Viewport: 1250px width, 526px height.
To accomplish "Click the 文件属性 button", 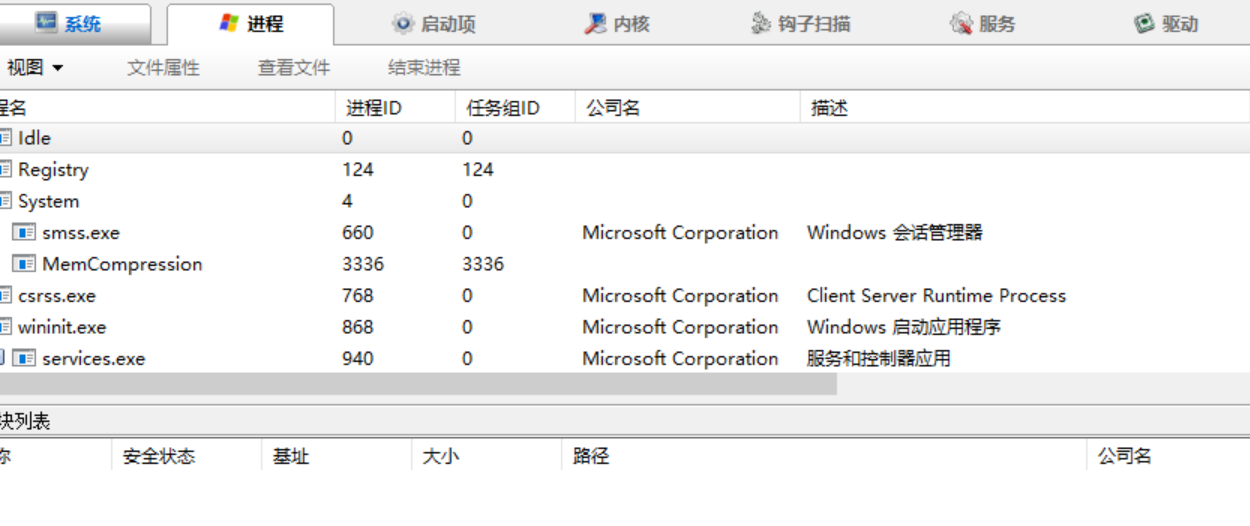I will point(163,68).
